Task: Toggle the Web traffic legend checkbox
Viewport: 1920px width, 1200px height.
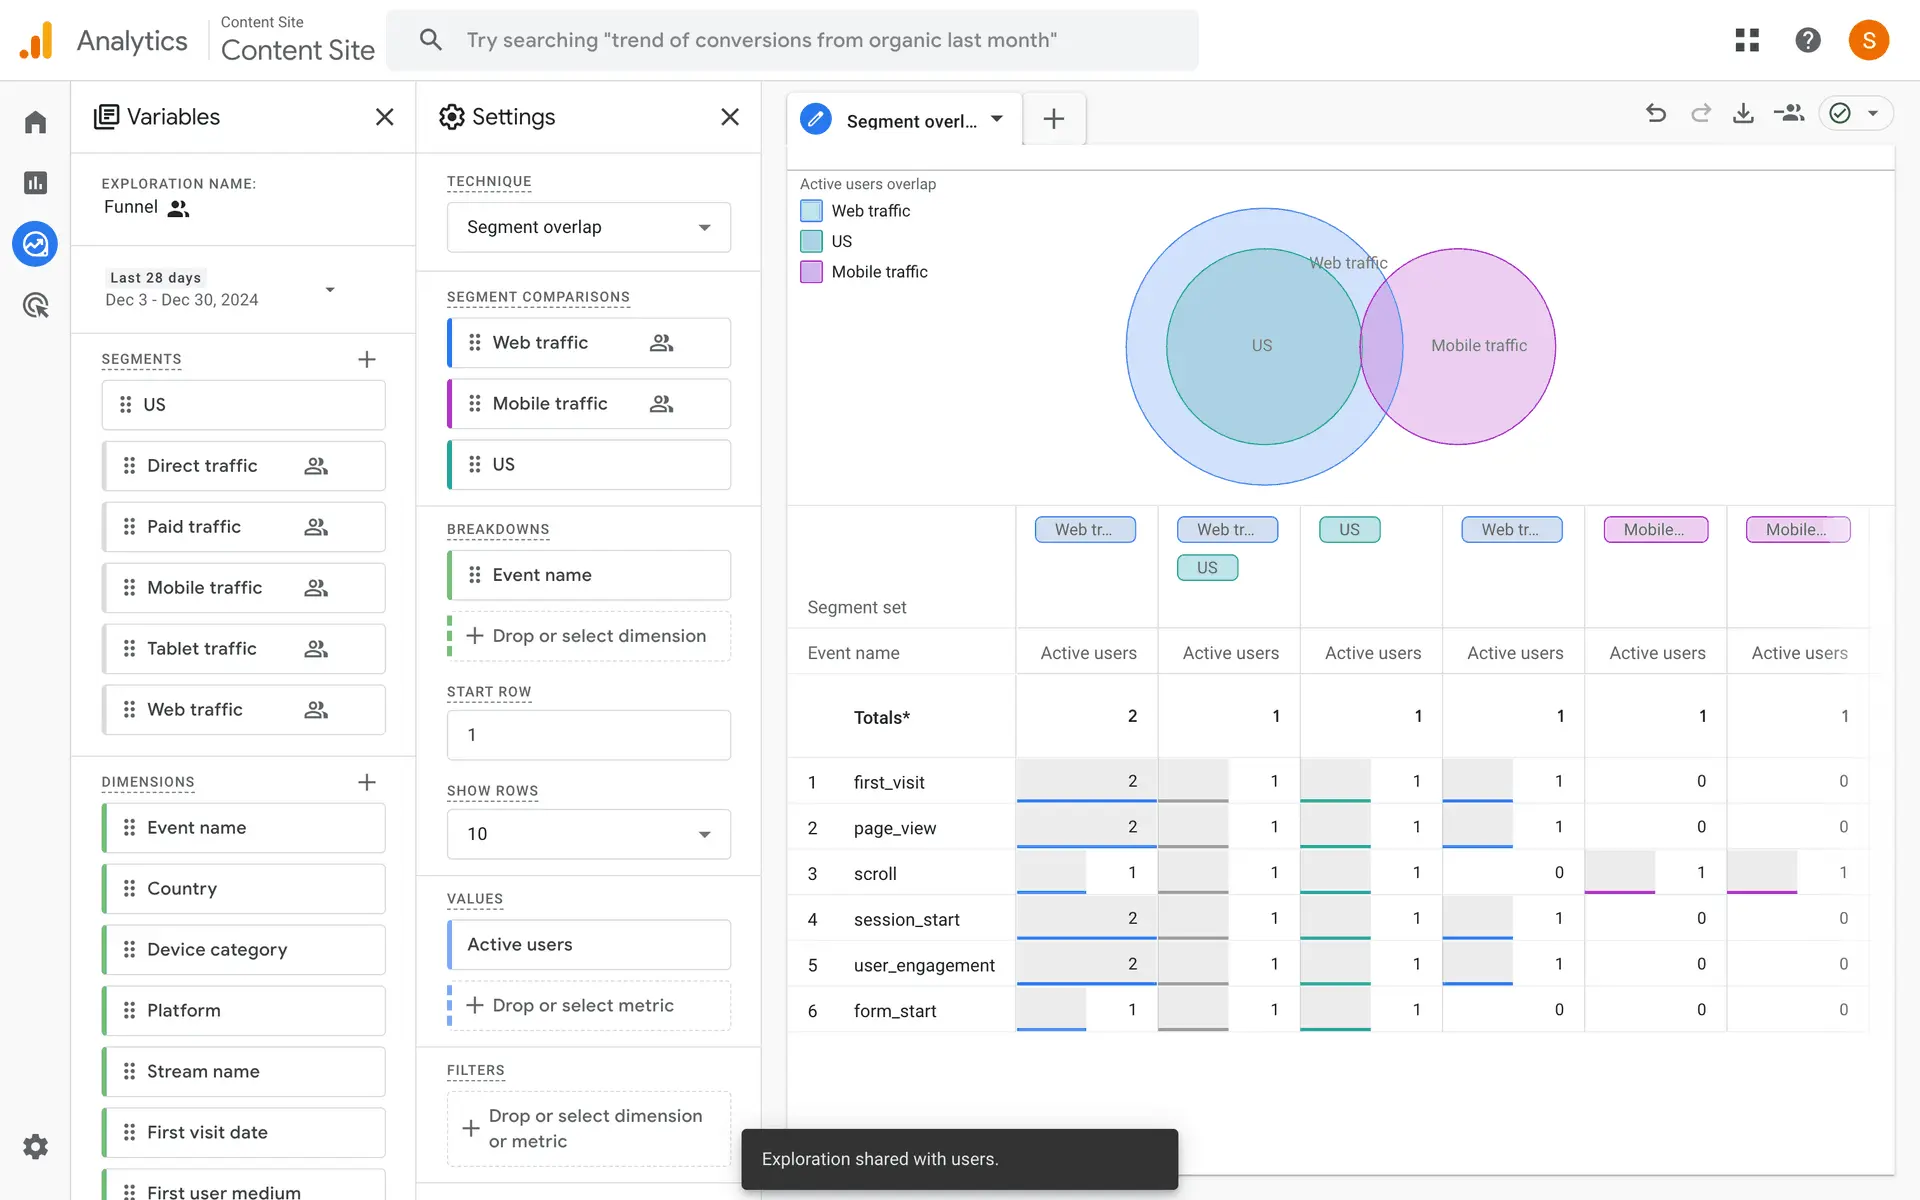Action: (811, 211)
